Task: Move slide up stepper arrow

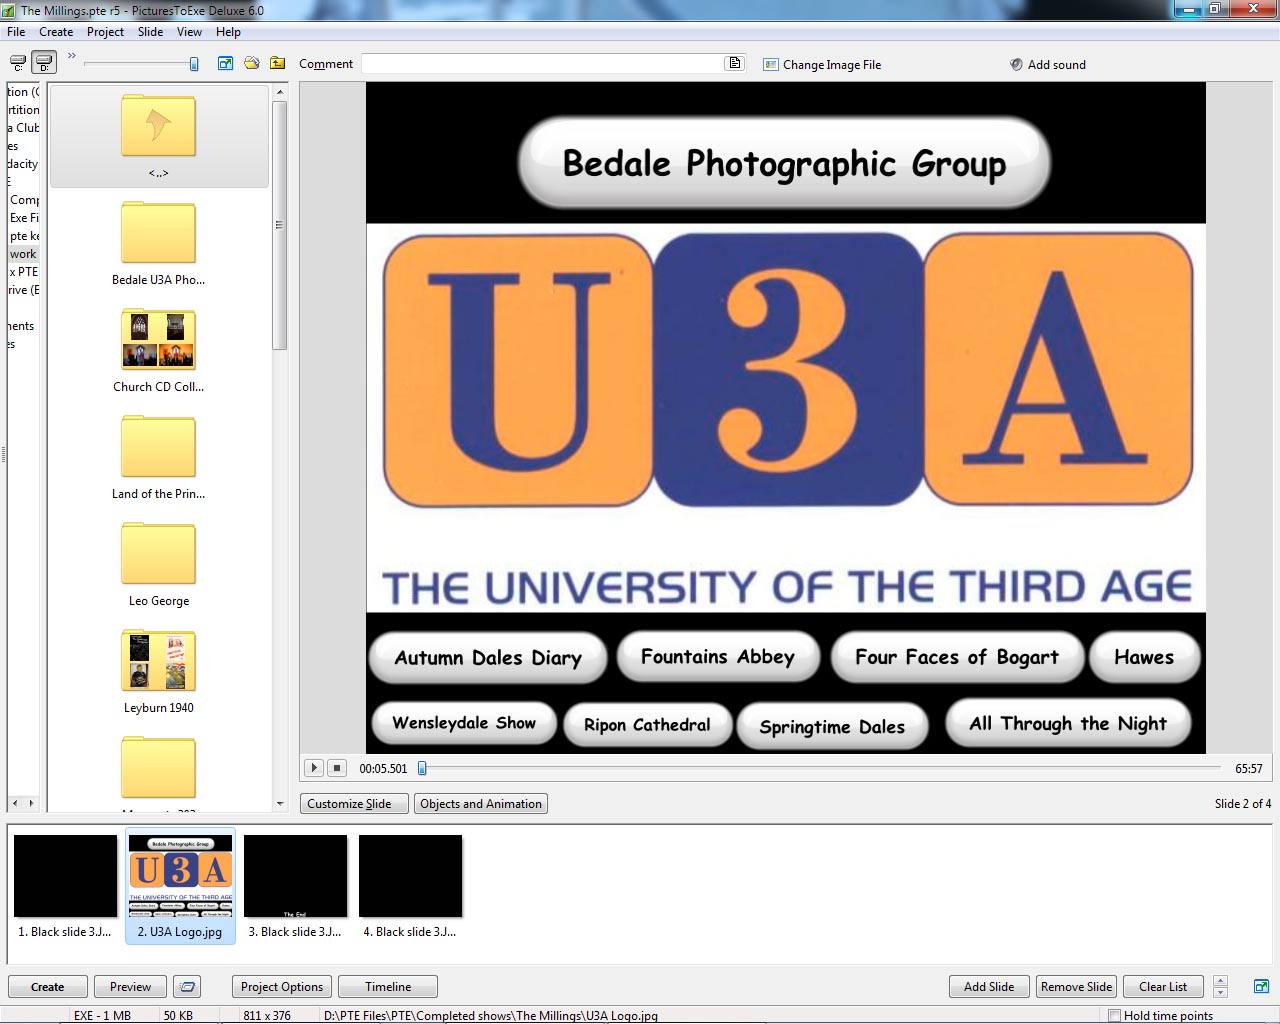Action: (x=1220, y=981)
